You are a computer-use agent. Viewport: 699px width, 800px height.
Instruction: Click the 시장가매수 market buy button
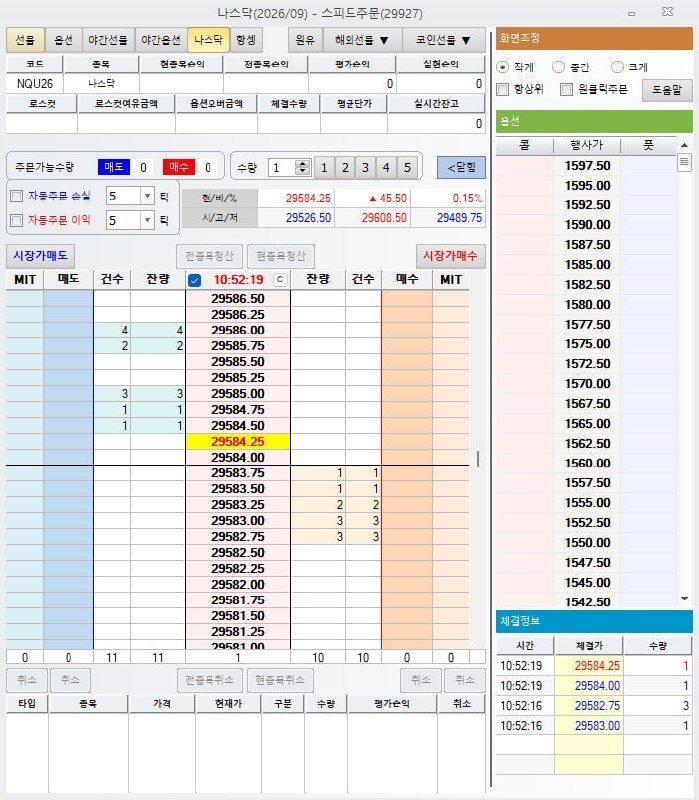[451, 256]
